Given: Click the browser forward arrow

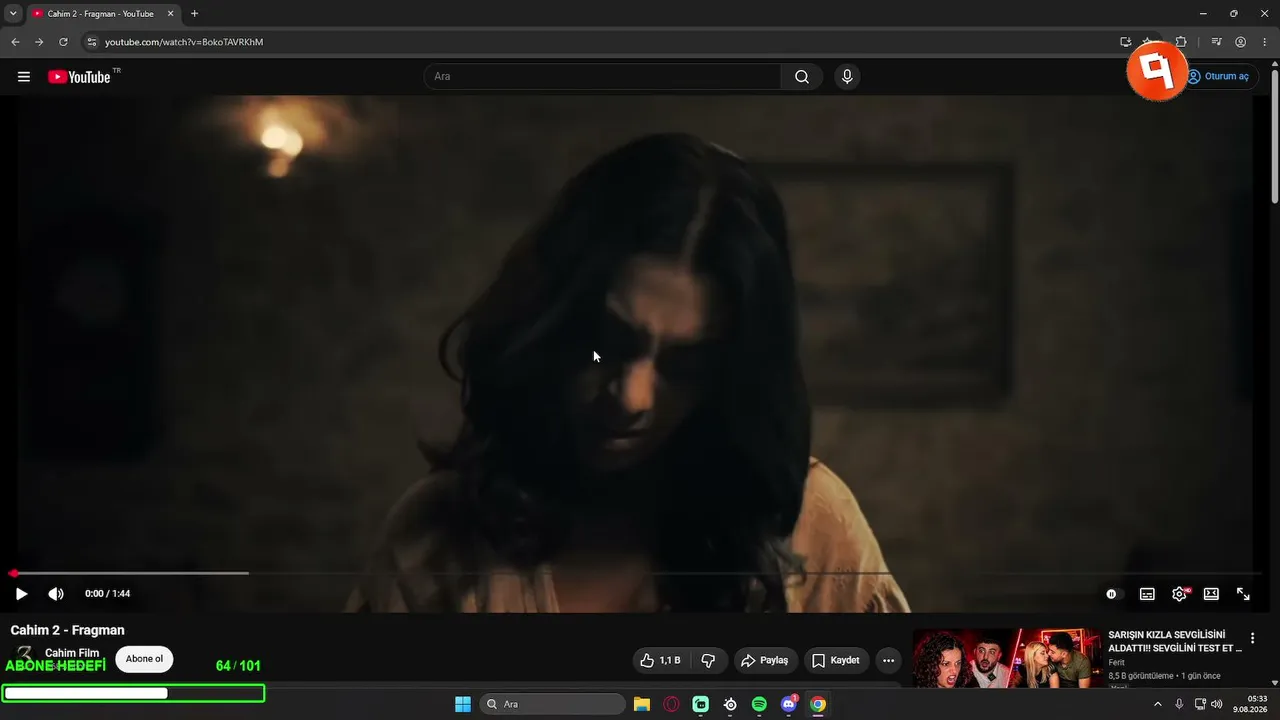Looking at the screenshot, I should (x=39, y=42).
